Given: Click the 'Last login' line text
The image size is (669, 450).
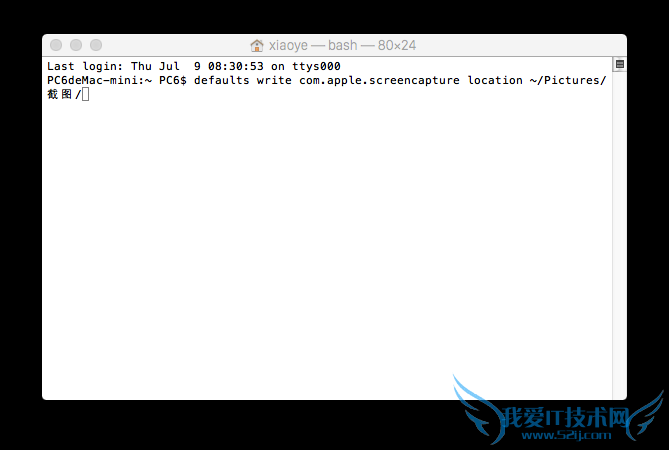Looking at the screenshot, I should point(194,66).
